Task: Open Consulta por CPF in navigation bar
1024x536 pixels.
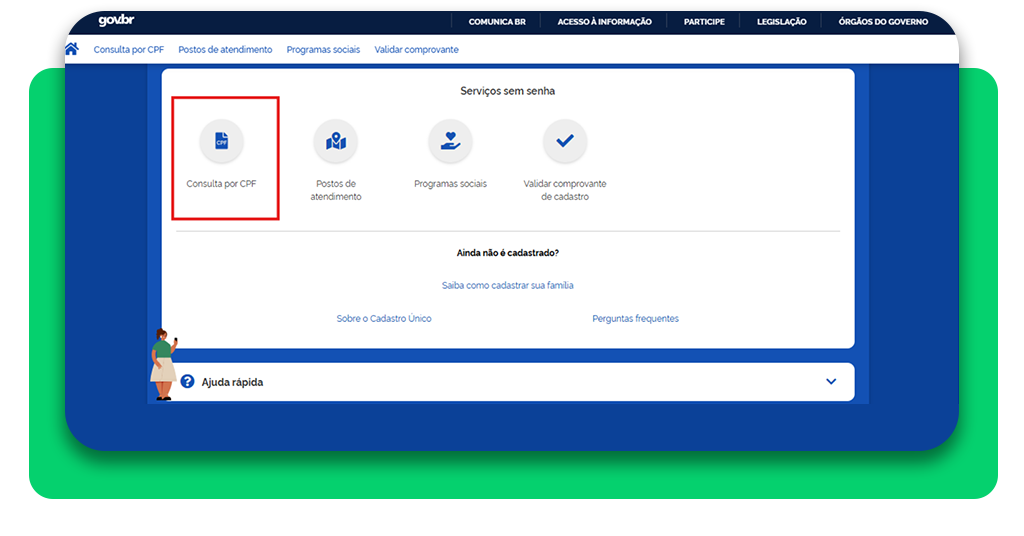Action: [129, 49]
